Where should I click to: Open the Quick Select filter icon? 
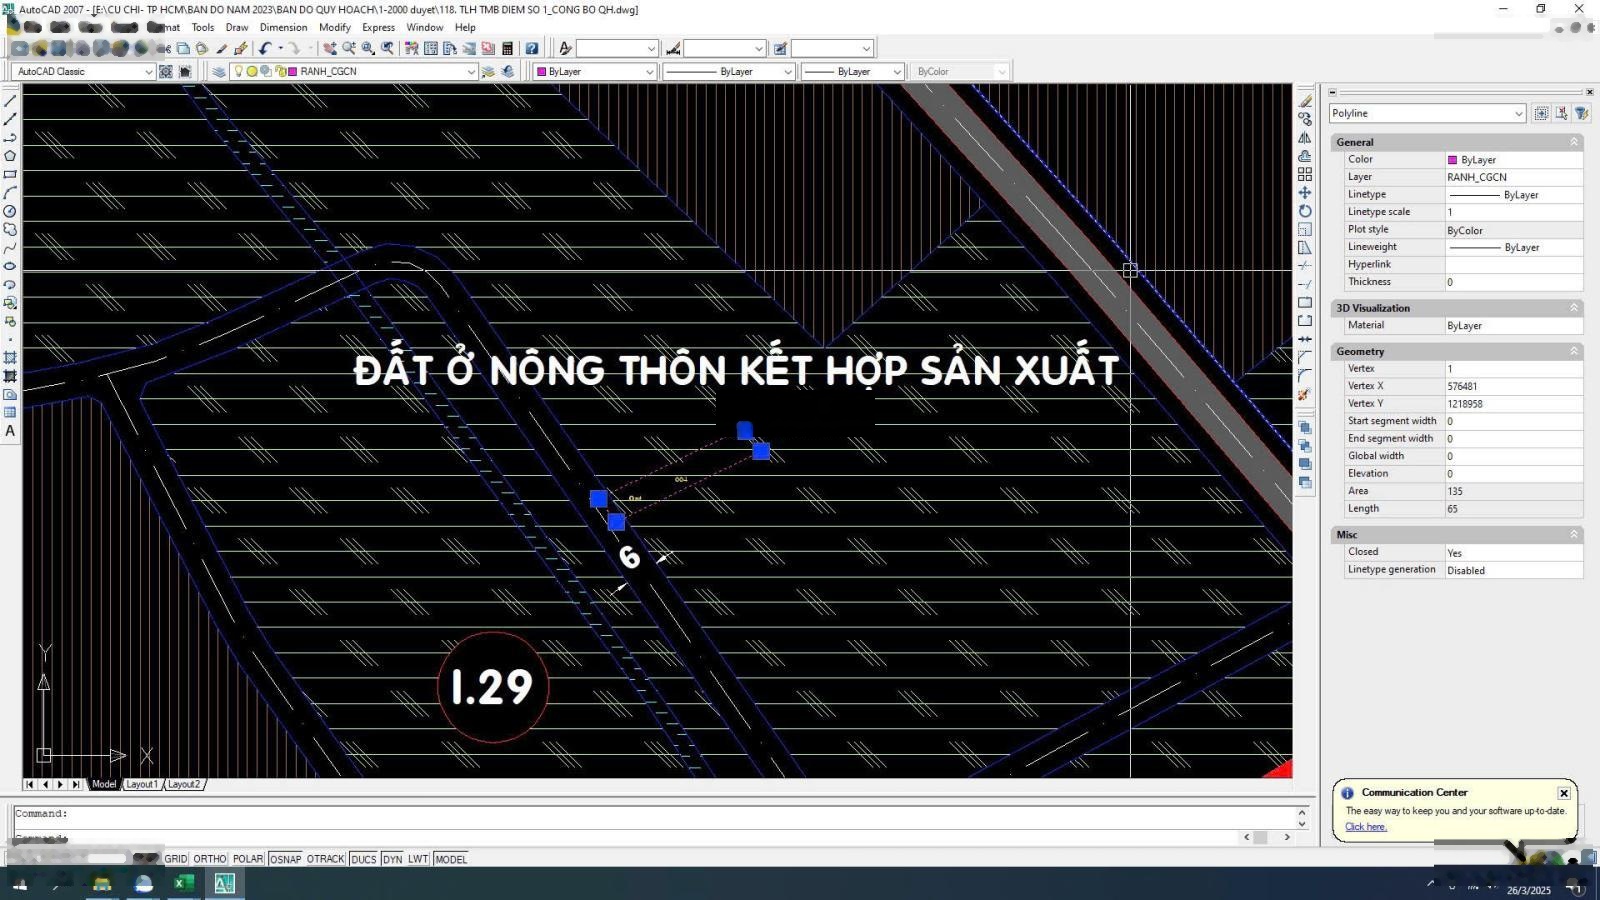coord(1581,113)
